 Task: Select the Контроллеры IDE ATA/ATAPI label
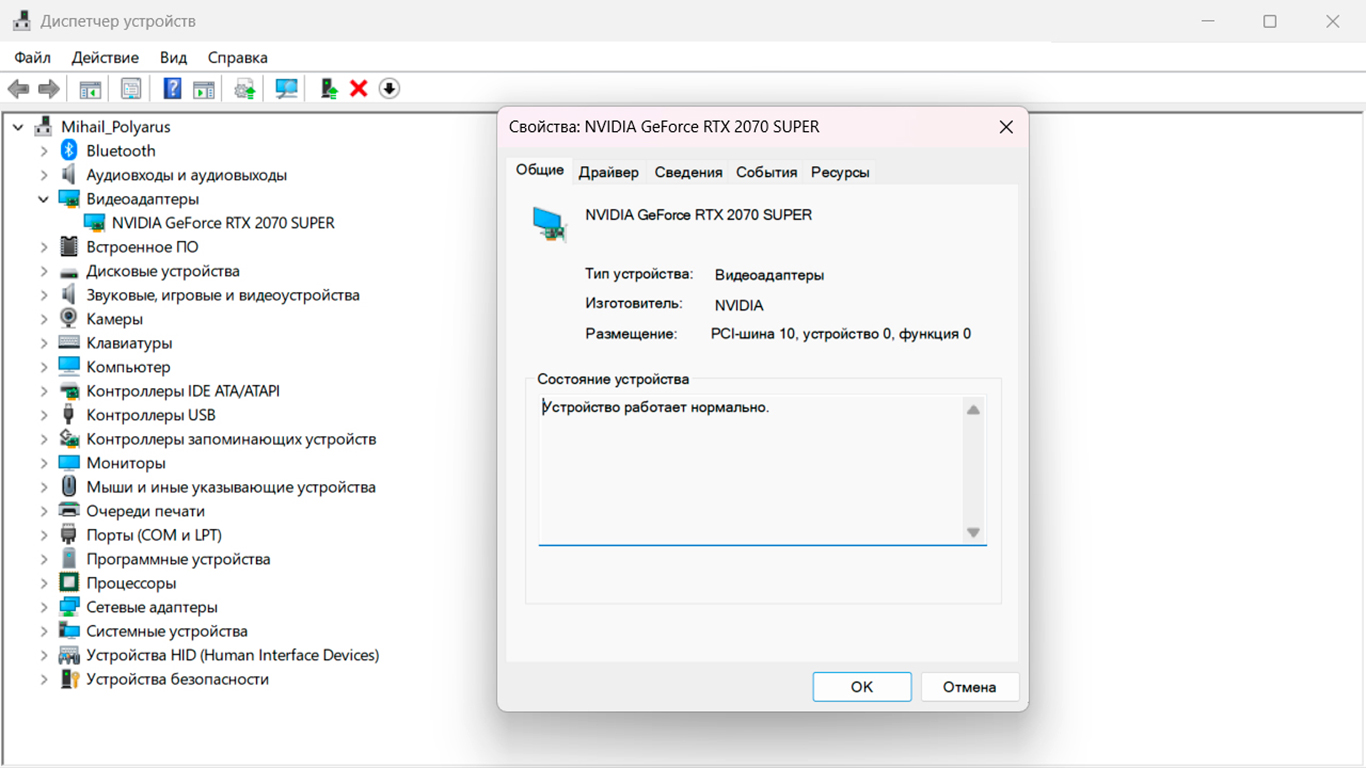pyautogui.click(x=183, y=391)
